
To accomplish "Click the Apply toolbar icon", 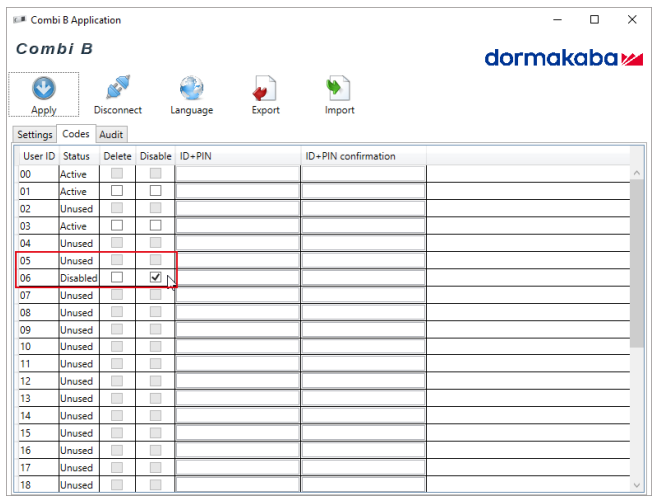I will tap(43, 88).
